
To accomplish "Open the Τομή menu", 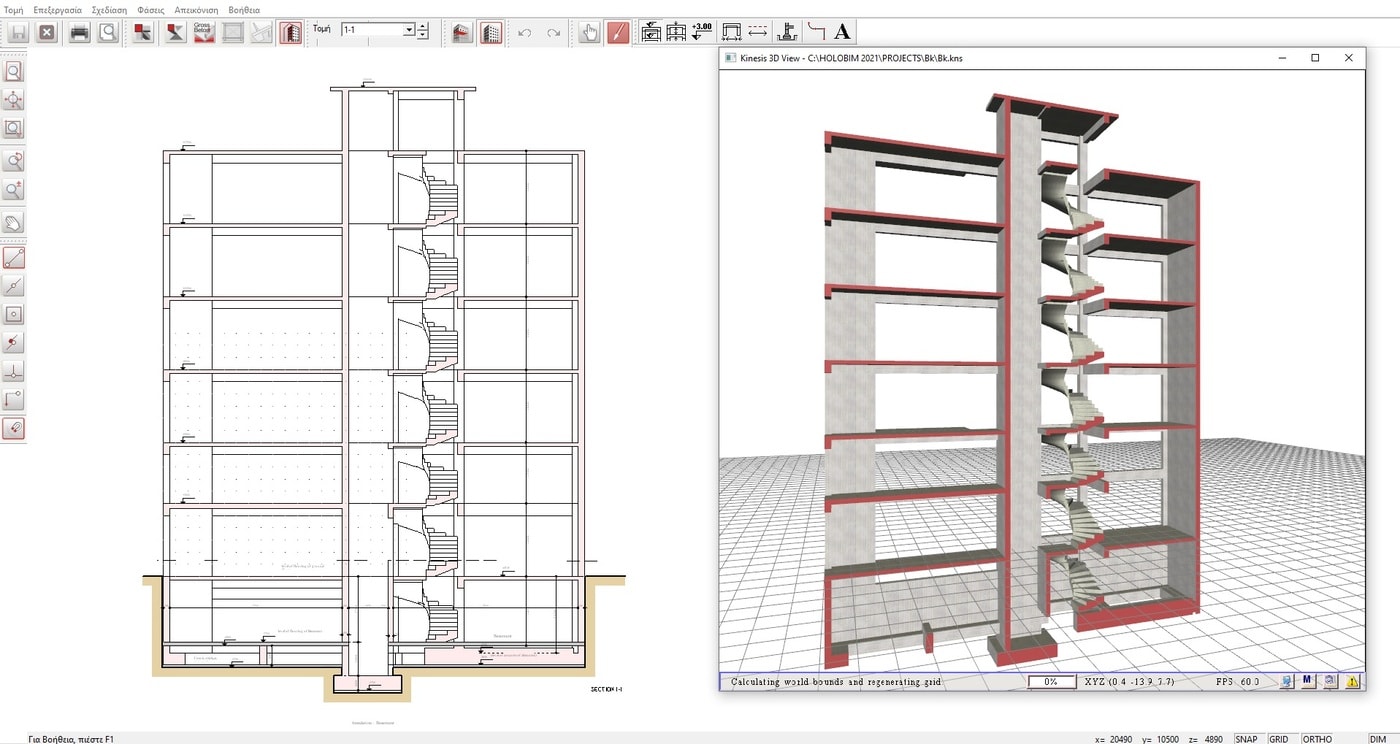I will coord(14,9).
